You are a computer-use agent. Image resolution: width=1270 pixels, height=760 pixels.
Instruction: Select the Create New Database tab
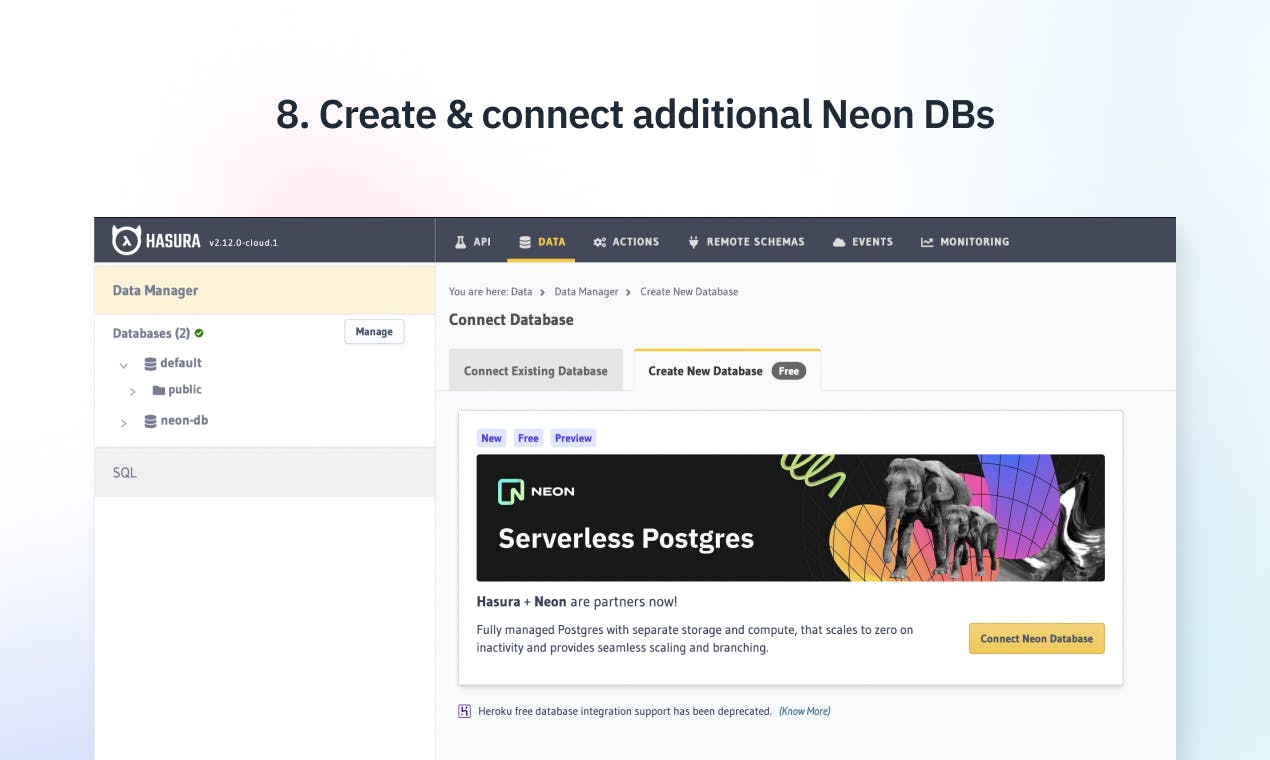(x=727, y=370)
